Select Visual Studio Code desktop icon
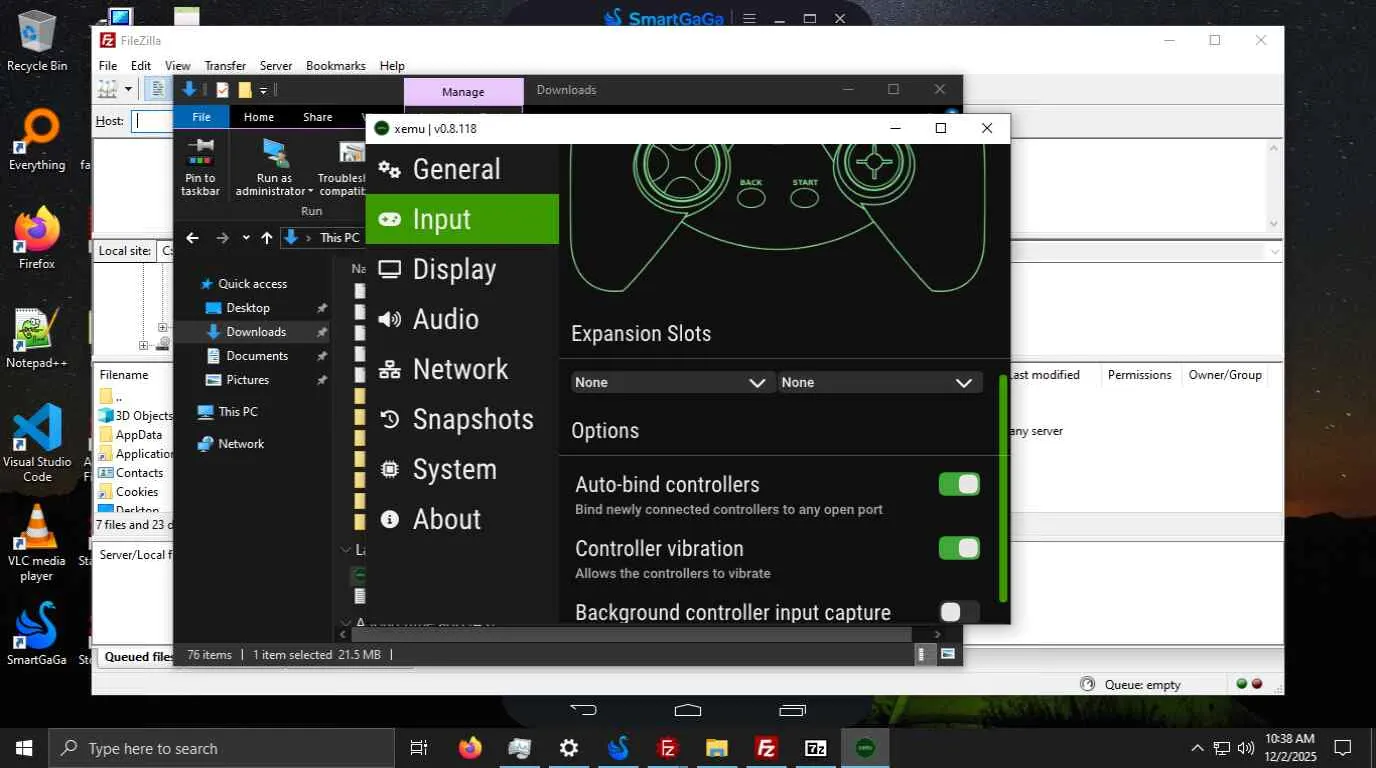Viewport: 1376px width, 768px height. (37, 444)
